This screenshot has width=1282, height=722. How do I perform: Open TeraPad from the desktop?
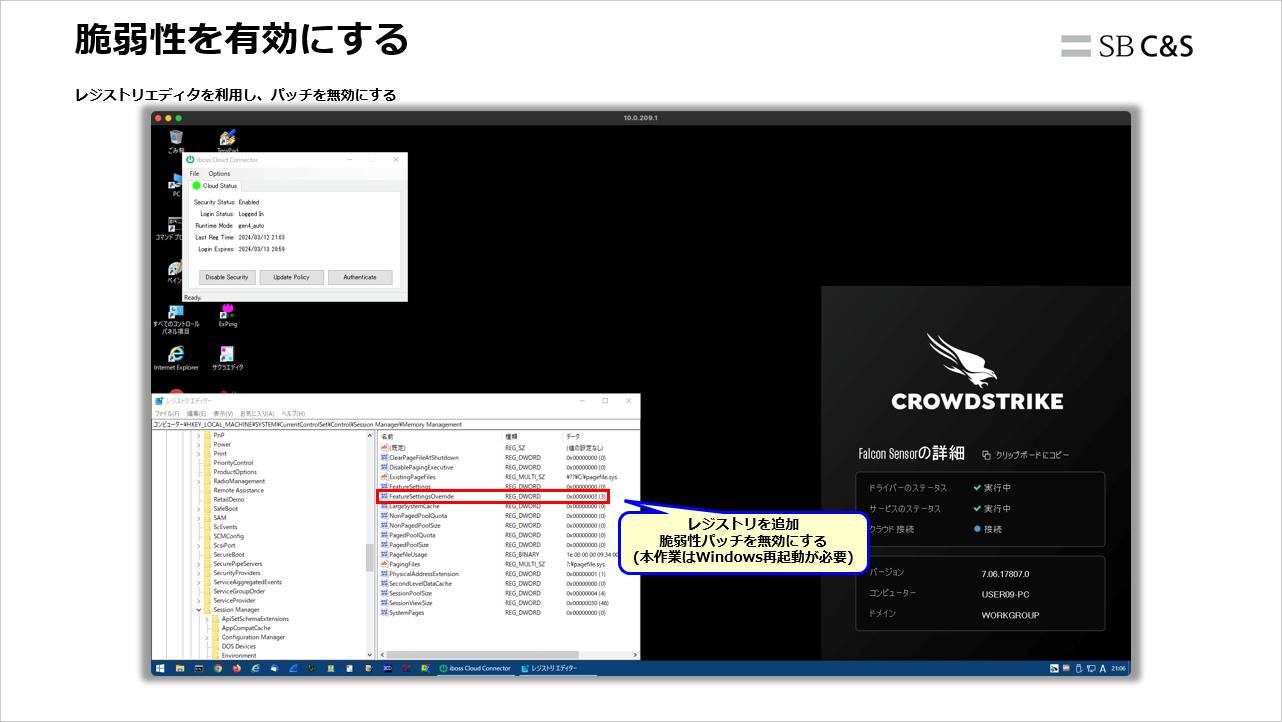pyautogui.click(x=225, y=135)
